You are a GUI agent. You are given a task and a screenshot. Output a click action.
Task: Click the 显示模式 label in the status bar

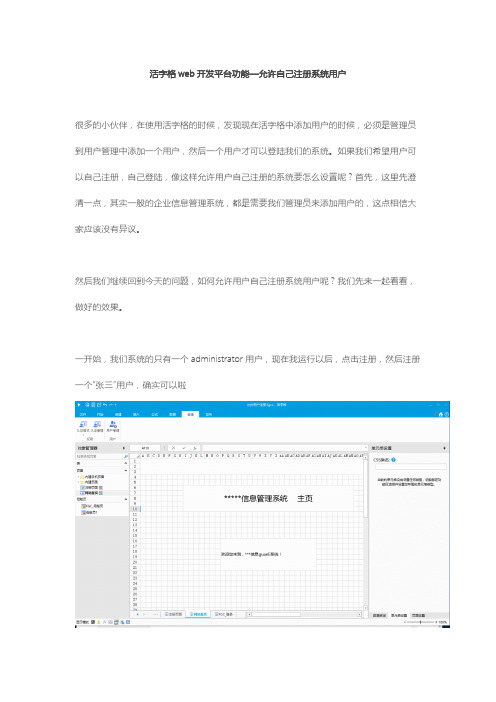[x=82, y=622]
